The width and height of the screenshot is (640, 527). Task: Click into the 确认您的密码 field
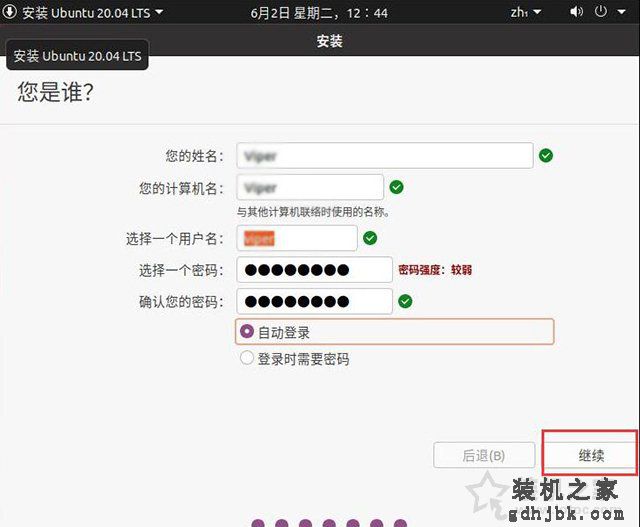point(314,301)
